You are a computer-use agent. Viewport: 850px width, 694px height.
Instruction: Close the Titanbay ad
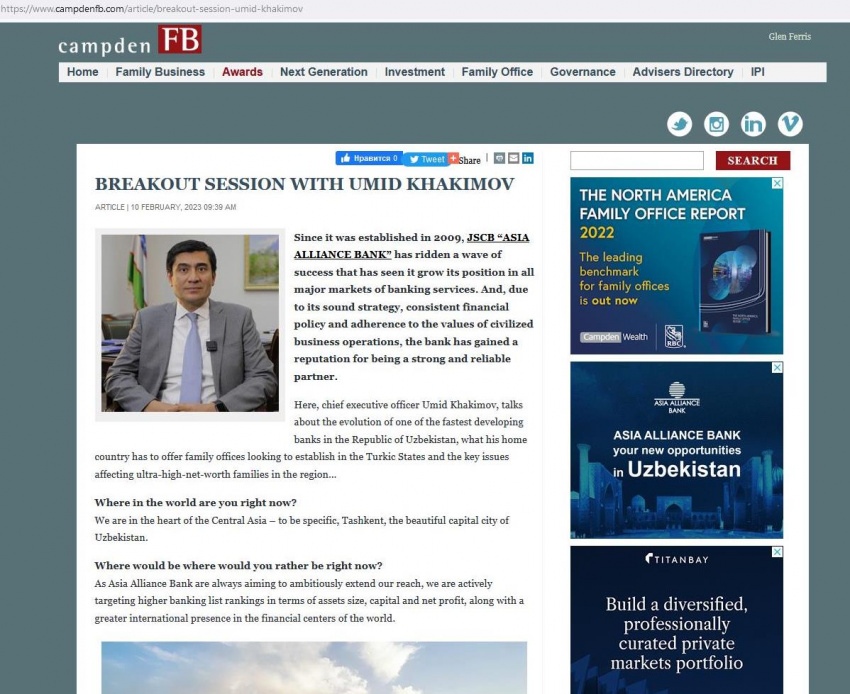coord(777,552)
